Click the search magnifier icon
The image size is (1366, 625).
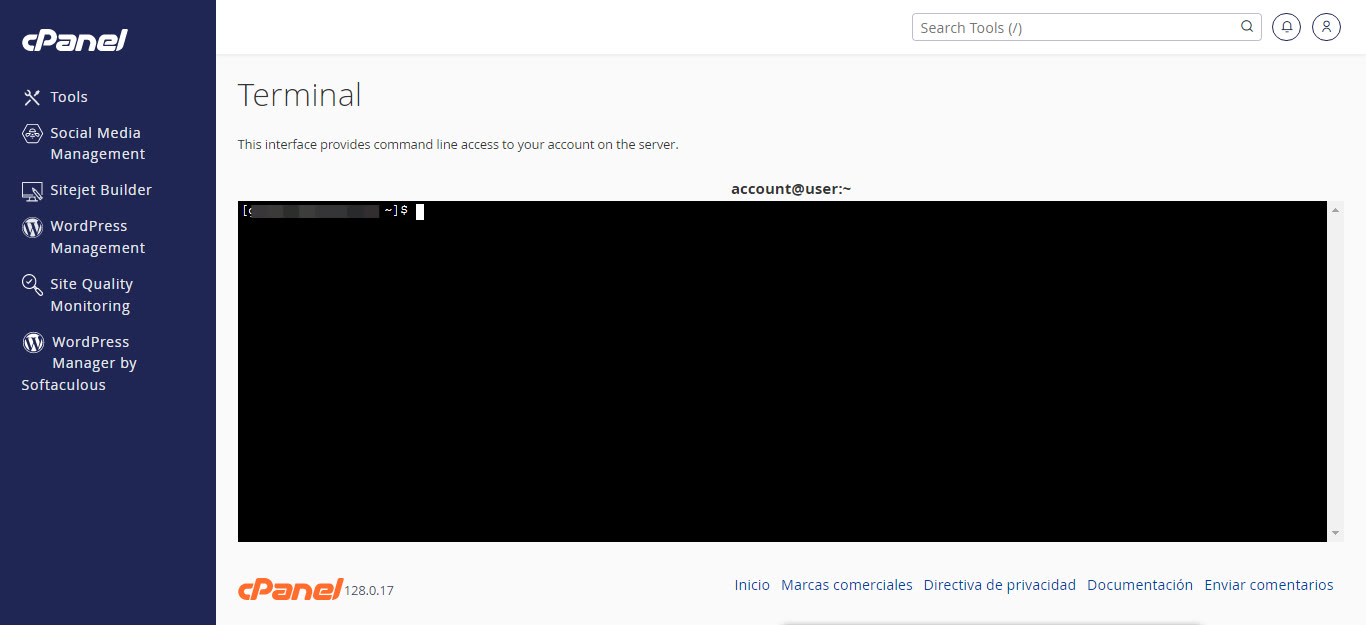pyautogui.click(x=1247, y=27)
